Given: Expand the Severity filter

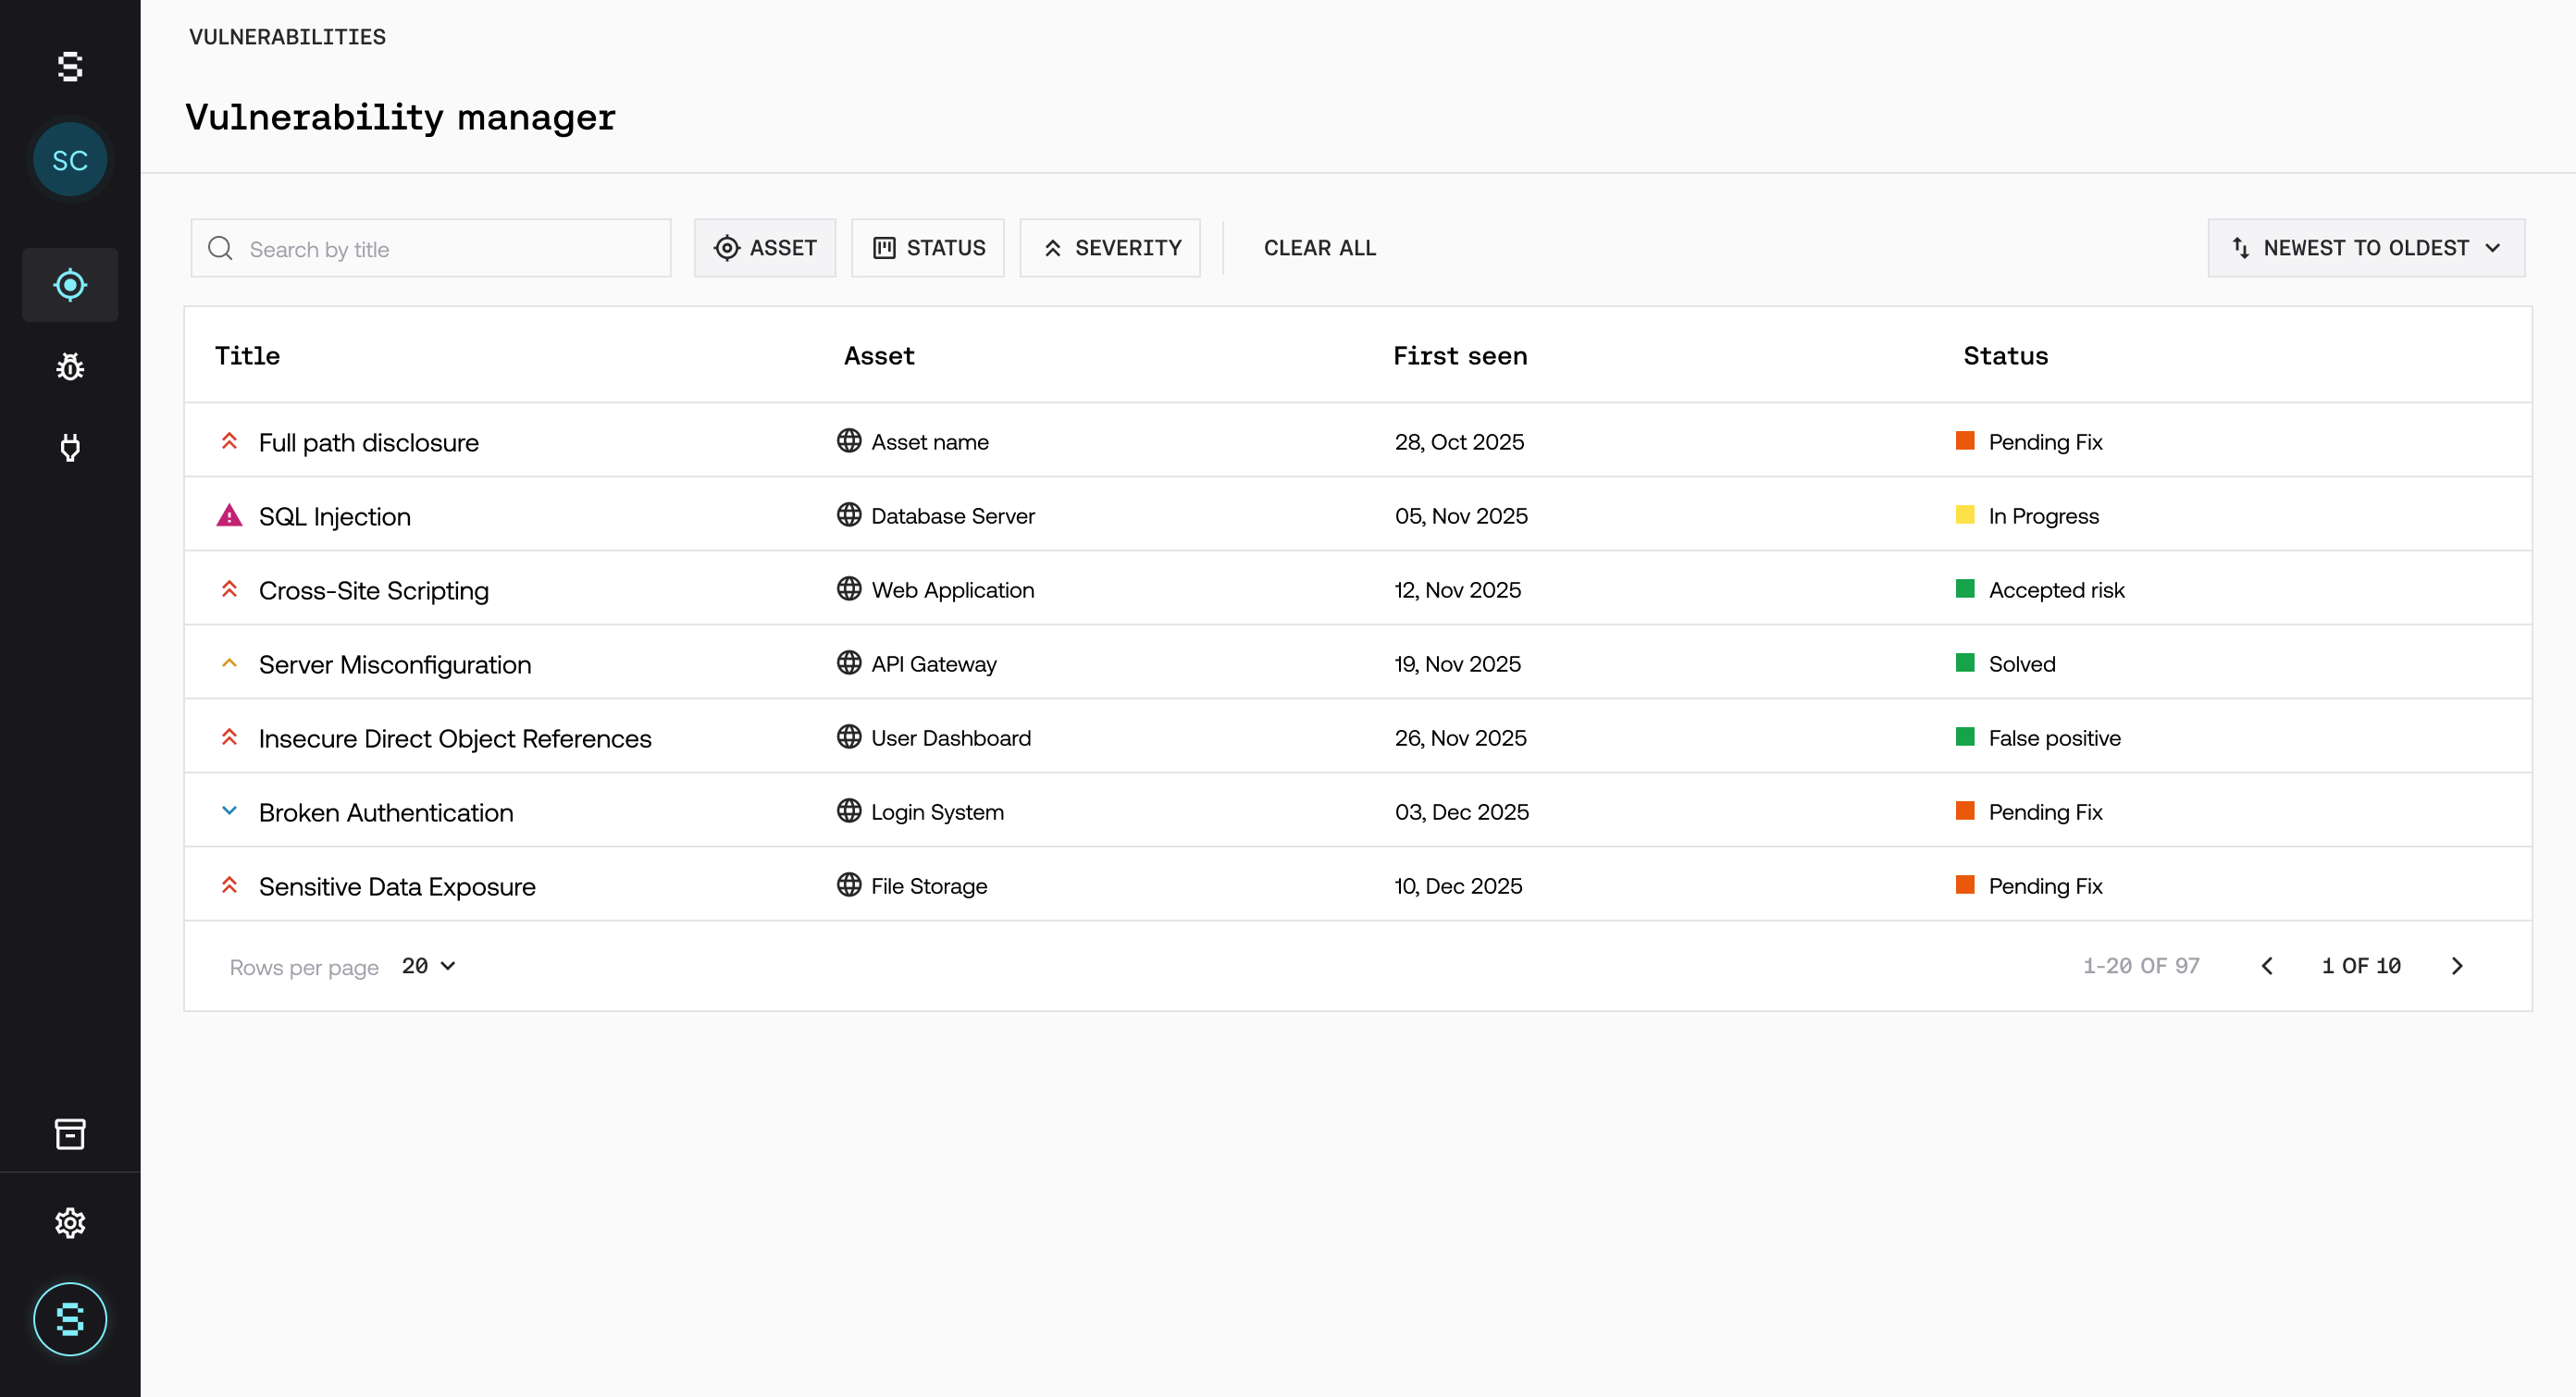Looking at the screenshot, I should click(1110, 247).
